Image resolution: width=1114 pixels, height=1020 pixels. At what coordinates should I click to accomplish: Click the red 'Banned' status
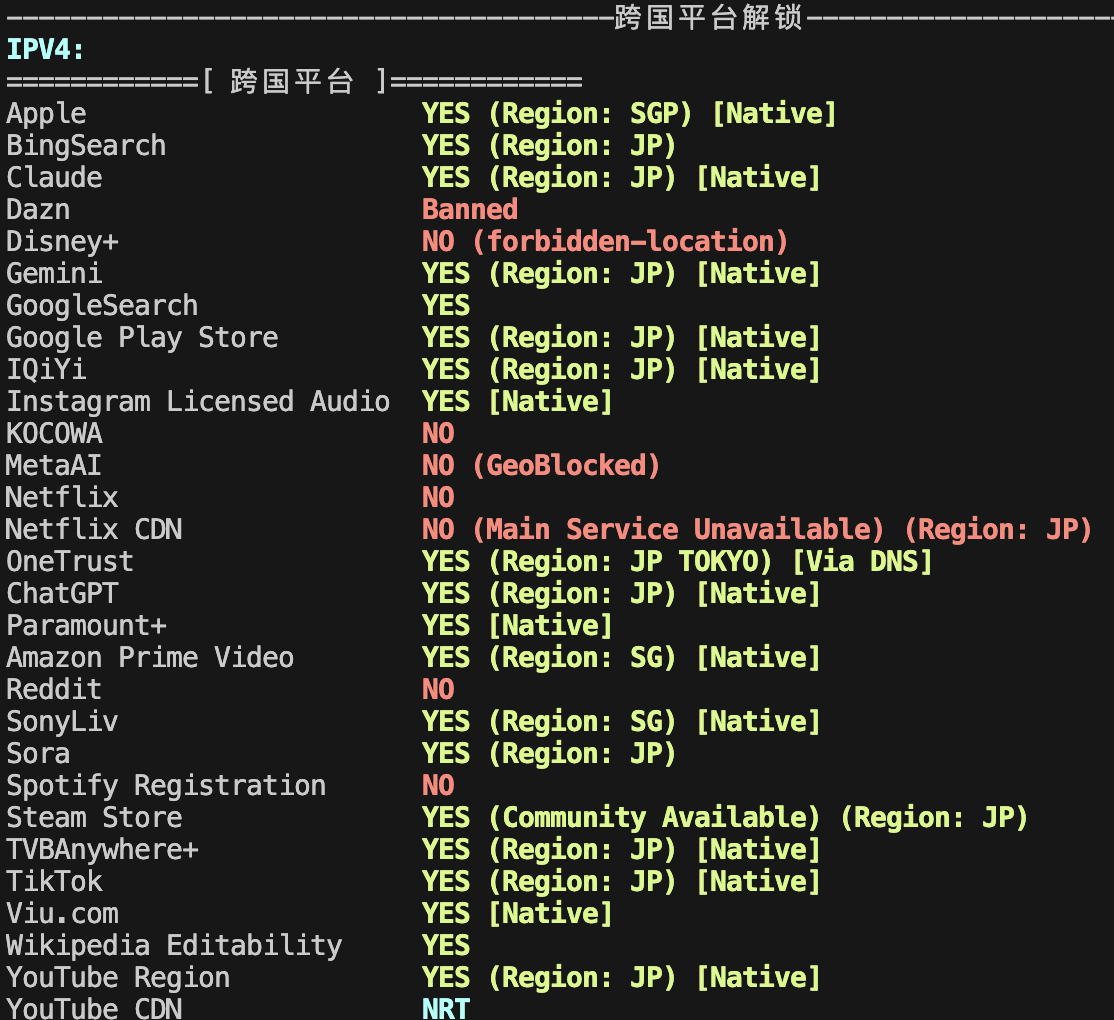pyautogui.click(x=470, y=210)
